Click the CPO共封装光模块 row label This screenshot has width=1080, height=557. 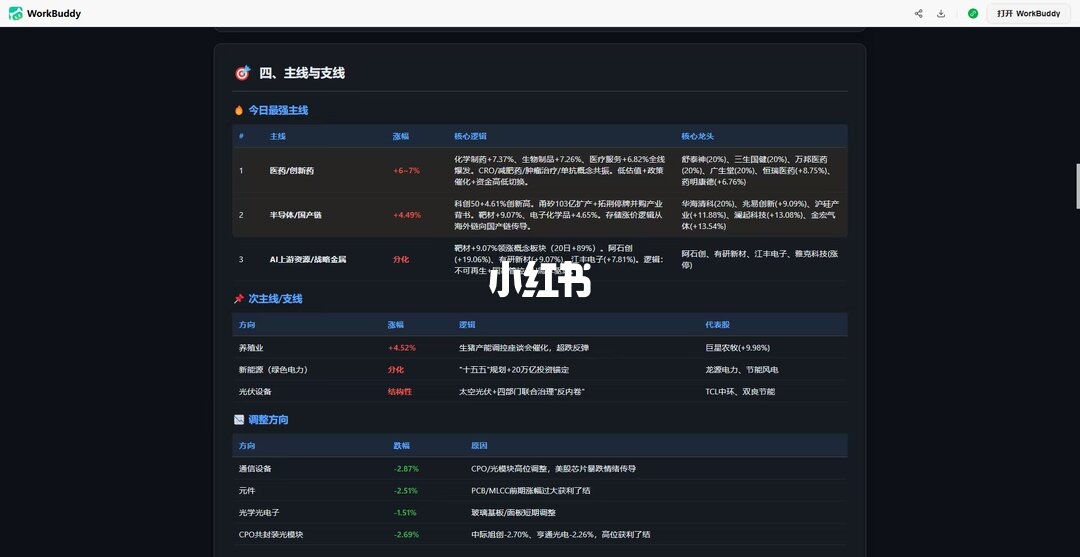tap(271, 534)
